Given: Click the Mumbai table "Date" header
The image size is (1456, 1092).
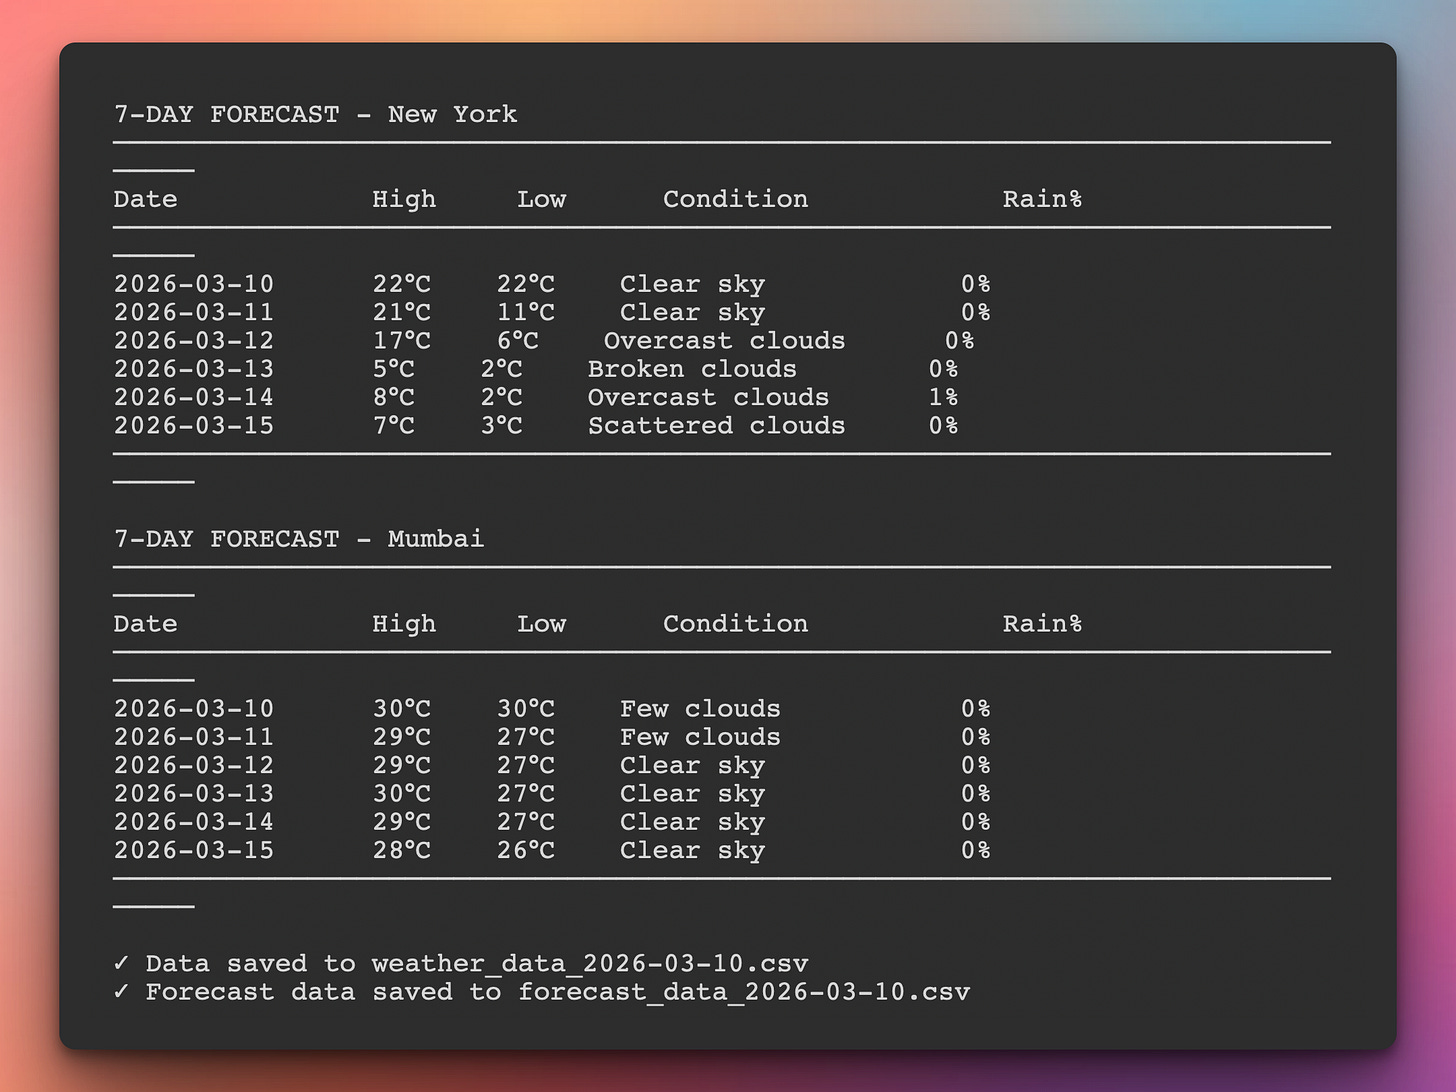Looking at the screenshot, I should tap(145, 624).
